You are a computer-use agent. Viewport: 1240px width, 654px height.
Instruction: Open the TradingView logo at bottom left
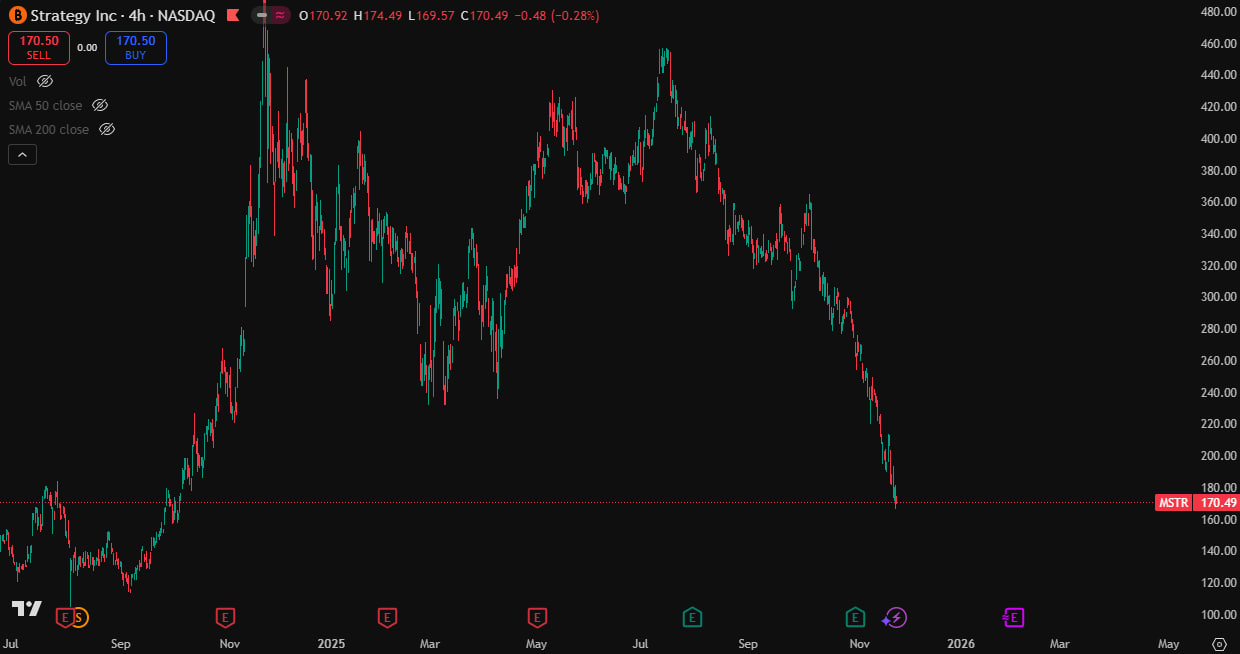pyautogui.click(x=26, y=608)
